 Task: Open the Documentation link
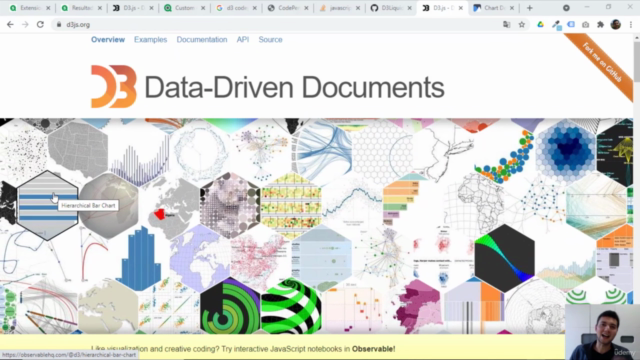click(x=202, y=40)
